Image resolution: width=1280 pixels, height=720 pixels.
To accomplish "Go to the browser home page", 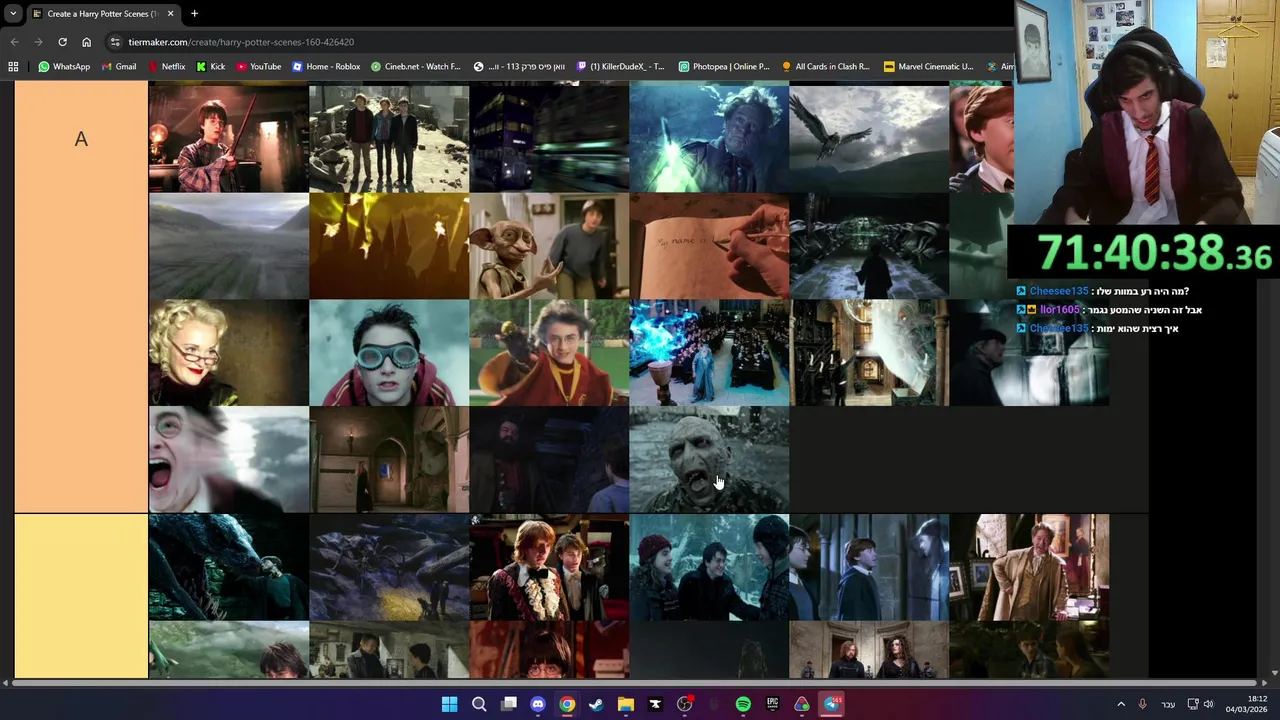I will [86, 42].
